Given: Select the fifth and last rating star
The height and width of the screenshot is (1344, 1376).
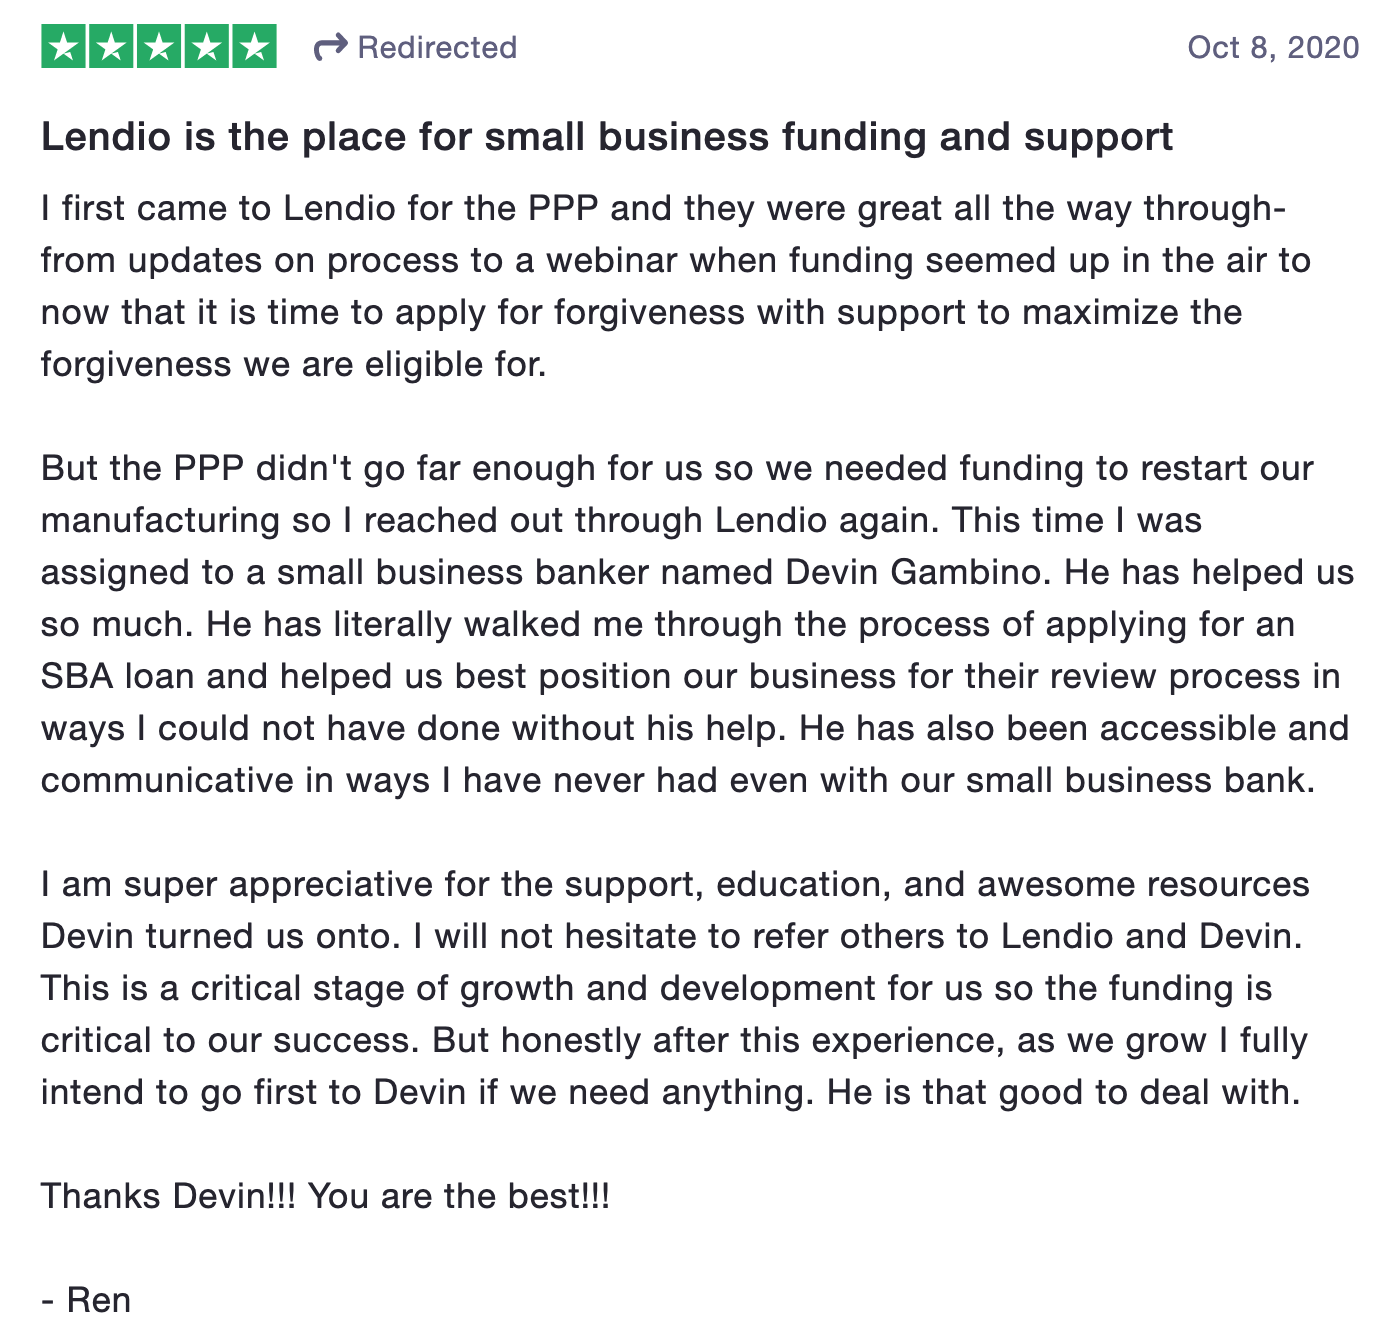Looking at the screenshot, I should tap(254, 47).
